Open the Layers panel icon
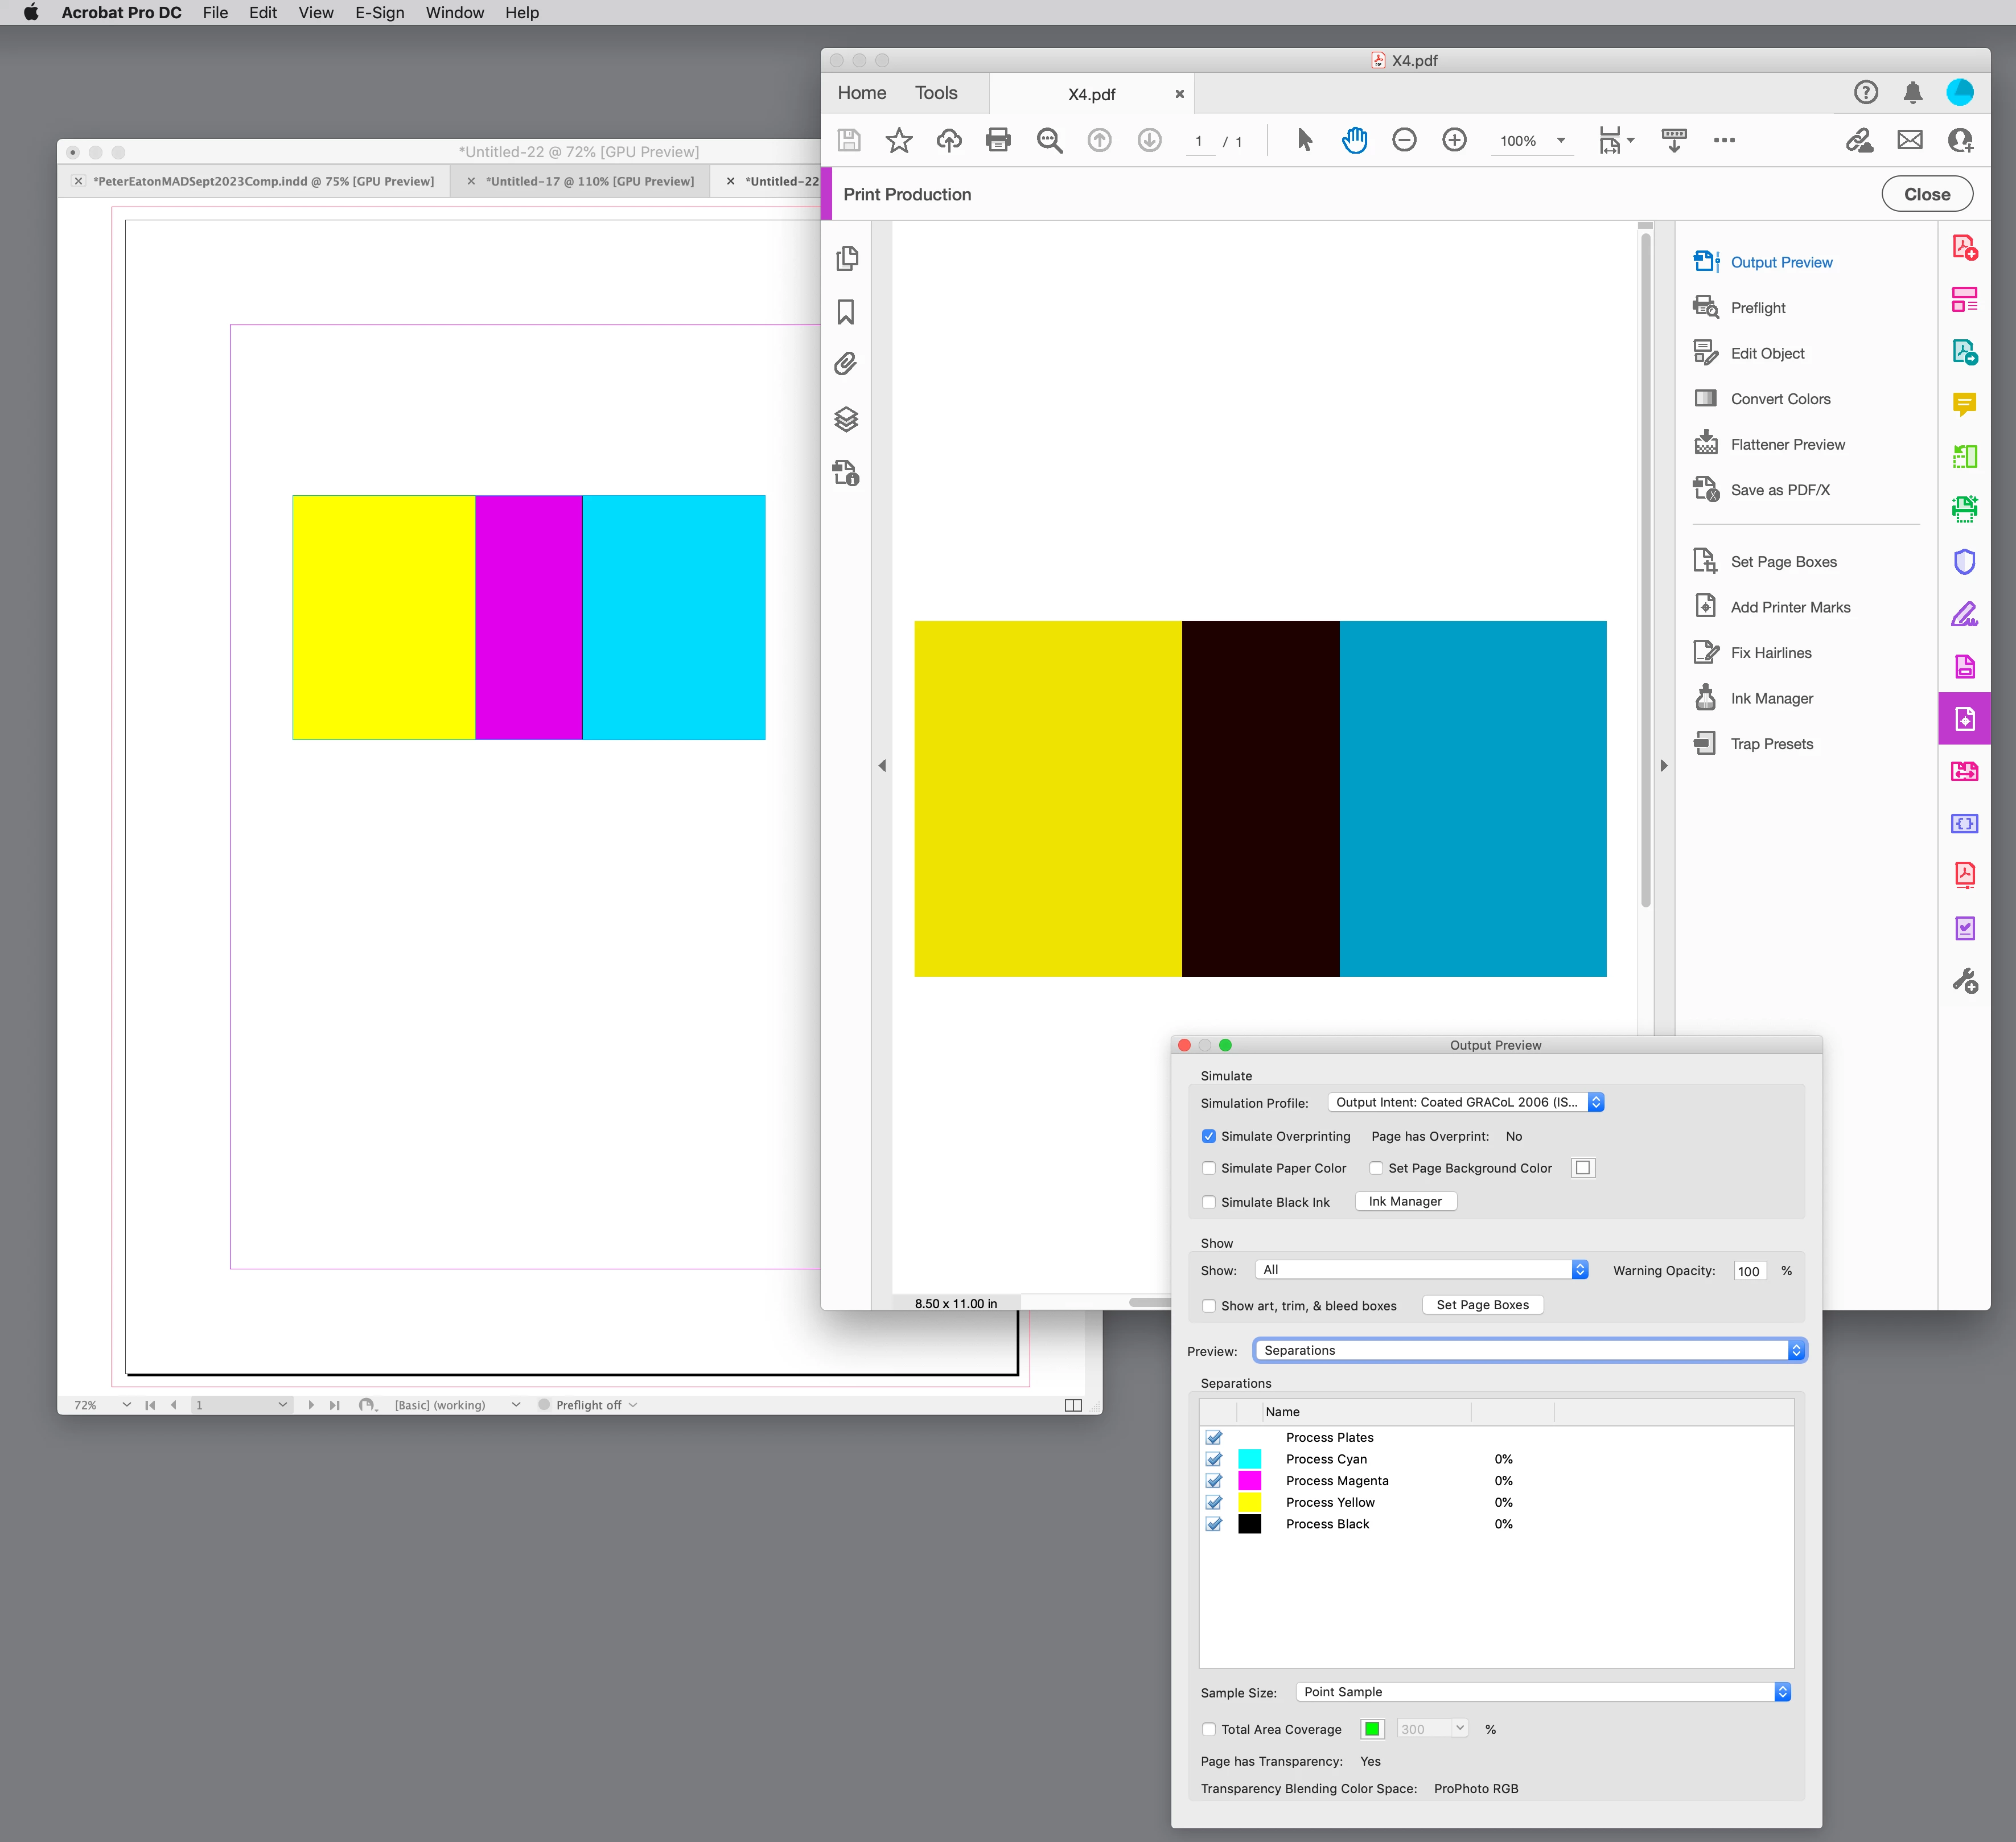 click(846, 419)
